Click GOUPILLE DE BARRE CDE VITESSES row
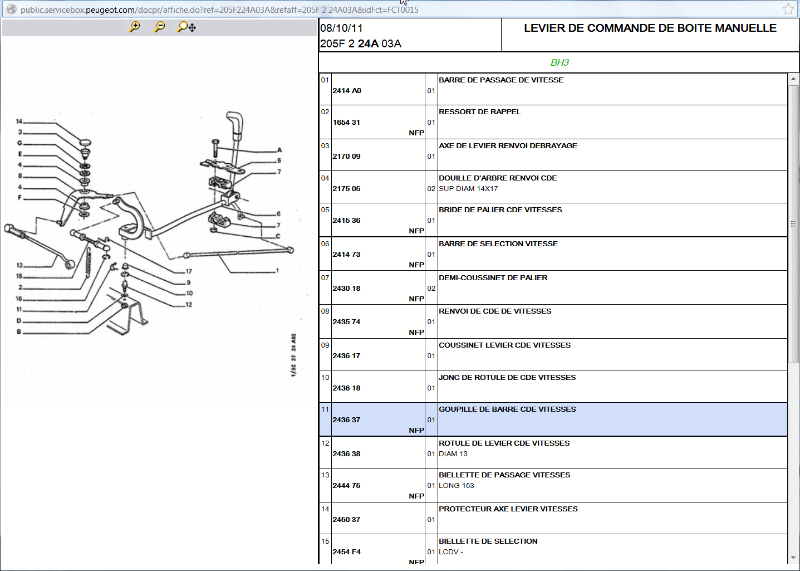This screenshot has width=800, height=571. pos(553,419)
